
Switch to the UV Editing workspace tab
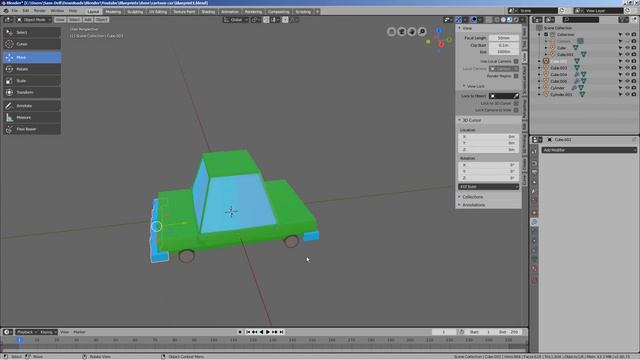pyautogui.click(x=158, y=11)
